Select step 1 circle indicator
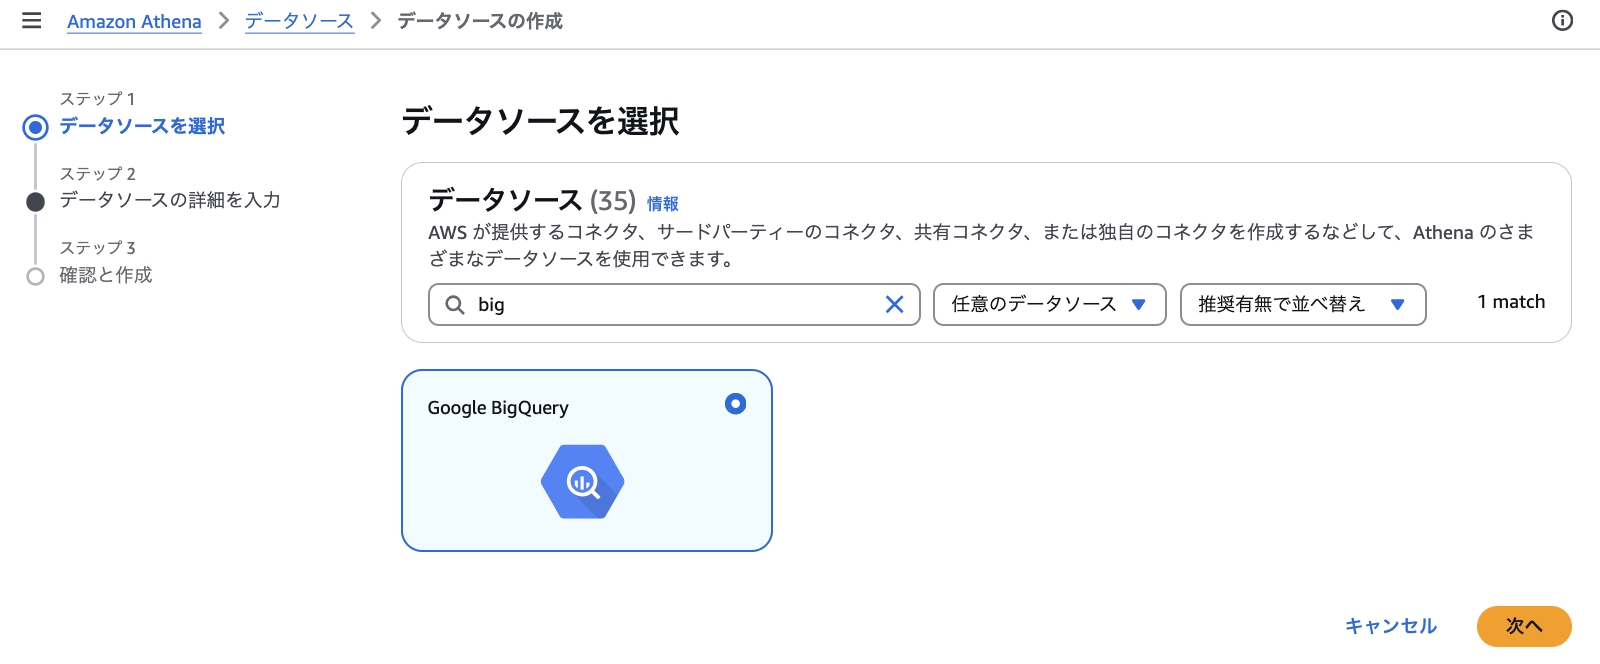 [36, 127]
